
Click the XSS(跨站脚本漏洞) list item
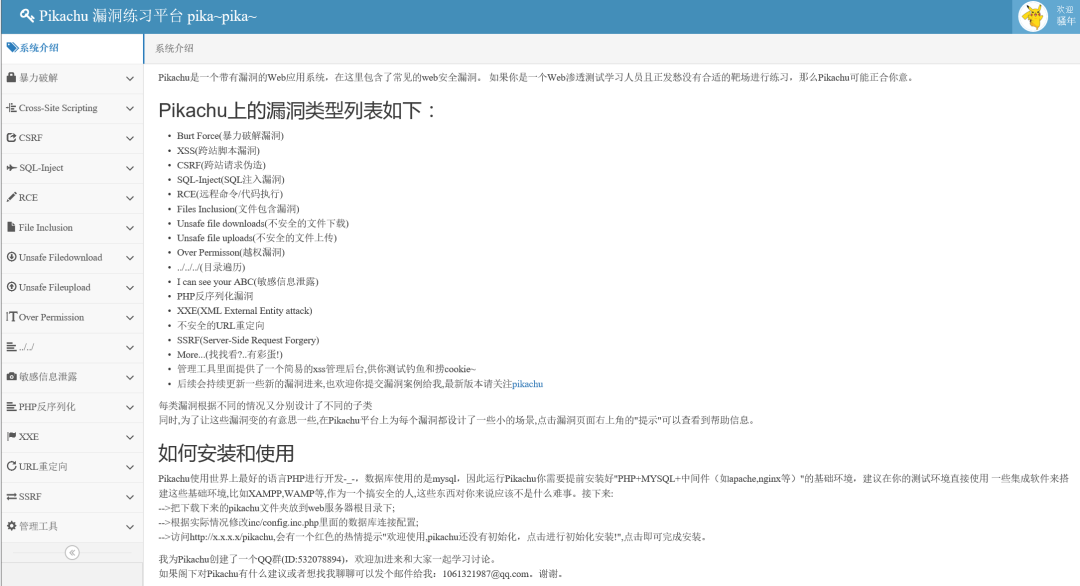coord(218,150)
